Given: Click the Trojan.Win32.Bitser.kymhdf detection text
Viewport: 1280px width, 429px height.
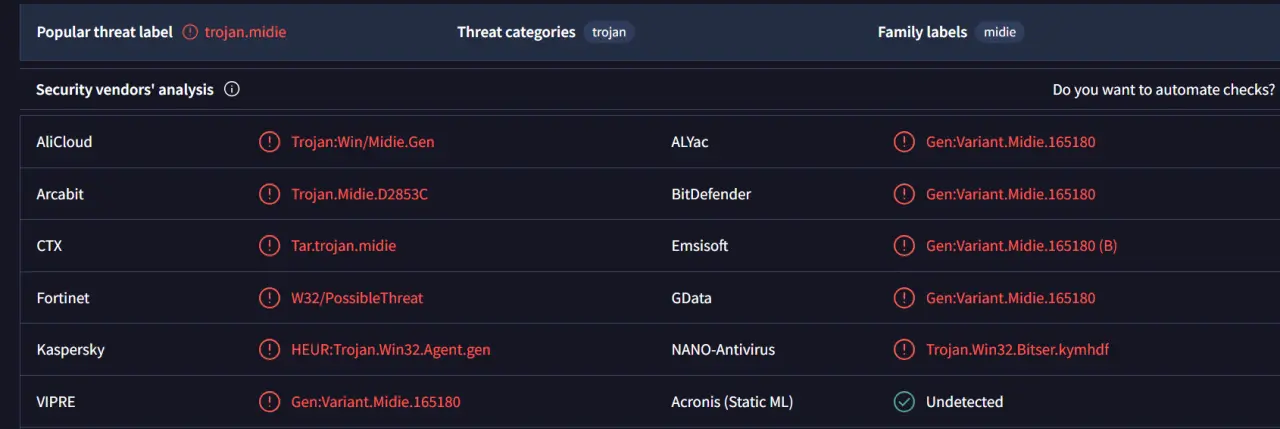Looking at the screenshot, I should (x=1017, y=350).
